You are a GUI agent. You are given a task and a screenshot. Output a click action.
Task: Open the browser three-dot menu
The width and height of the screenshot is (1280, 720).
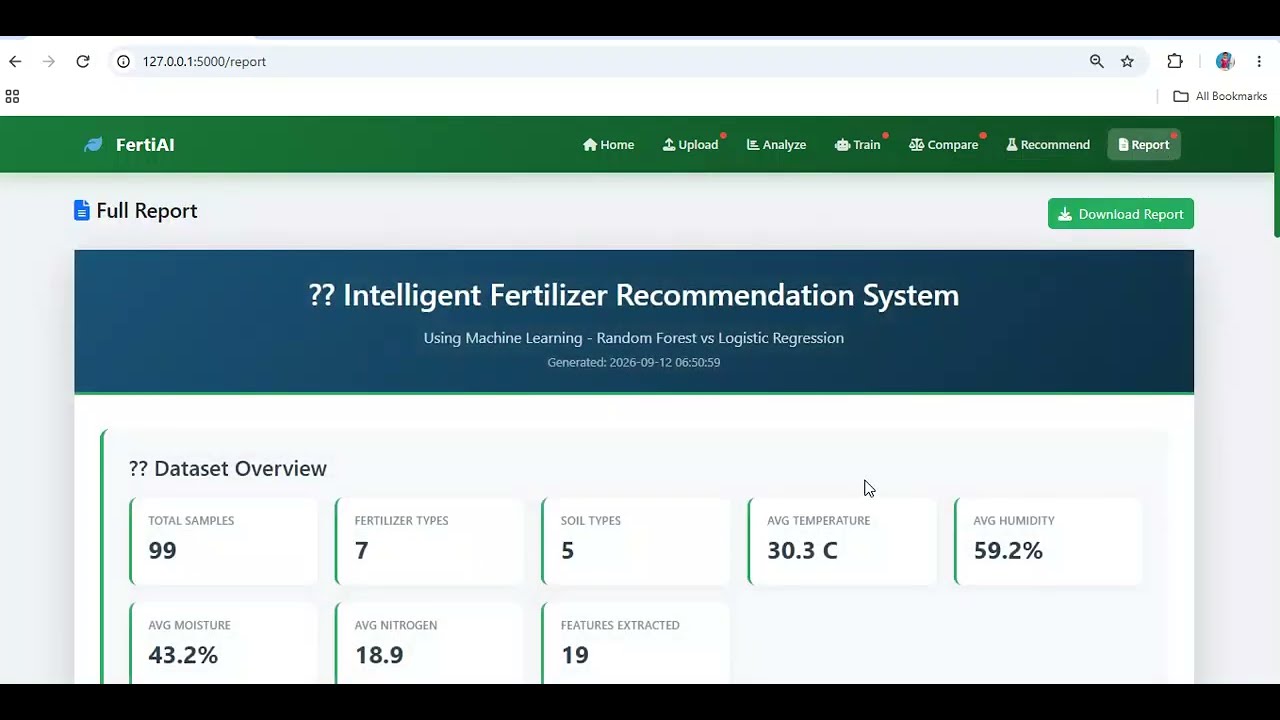1259,61
